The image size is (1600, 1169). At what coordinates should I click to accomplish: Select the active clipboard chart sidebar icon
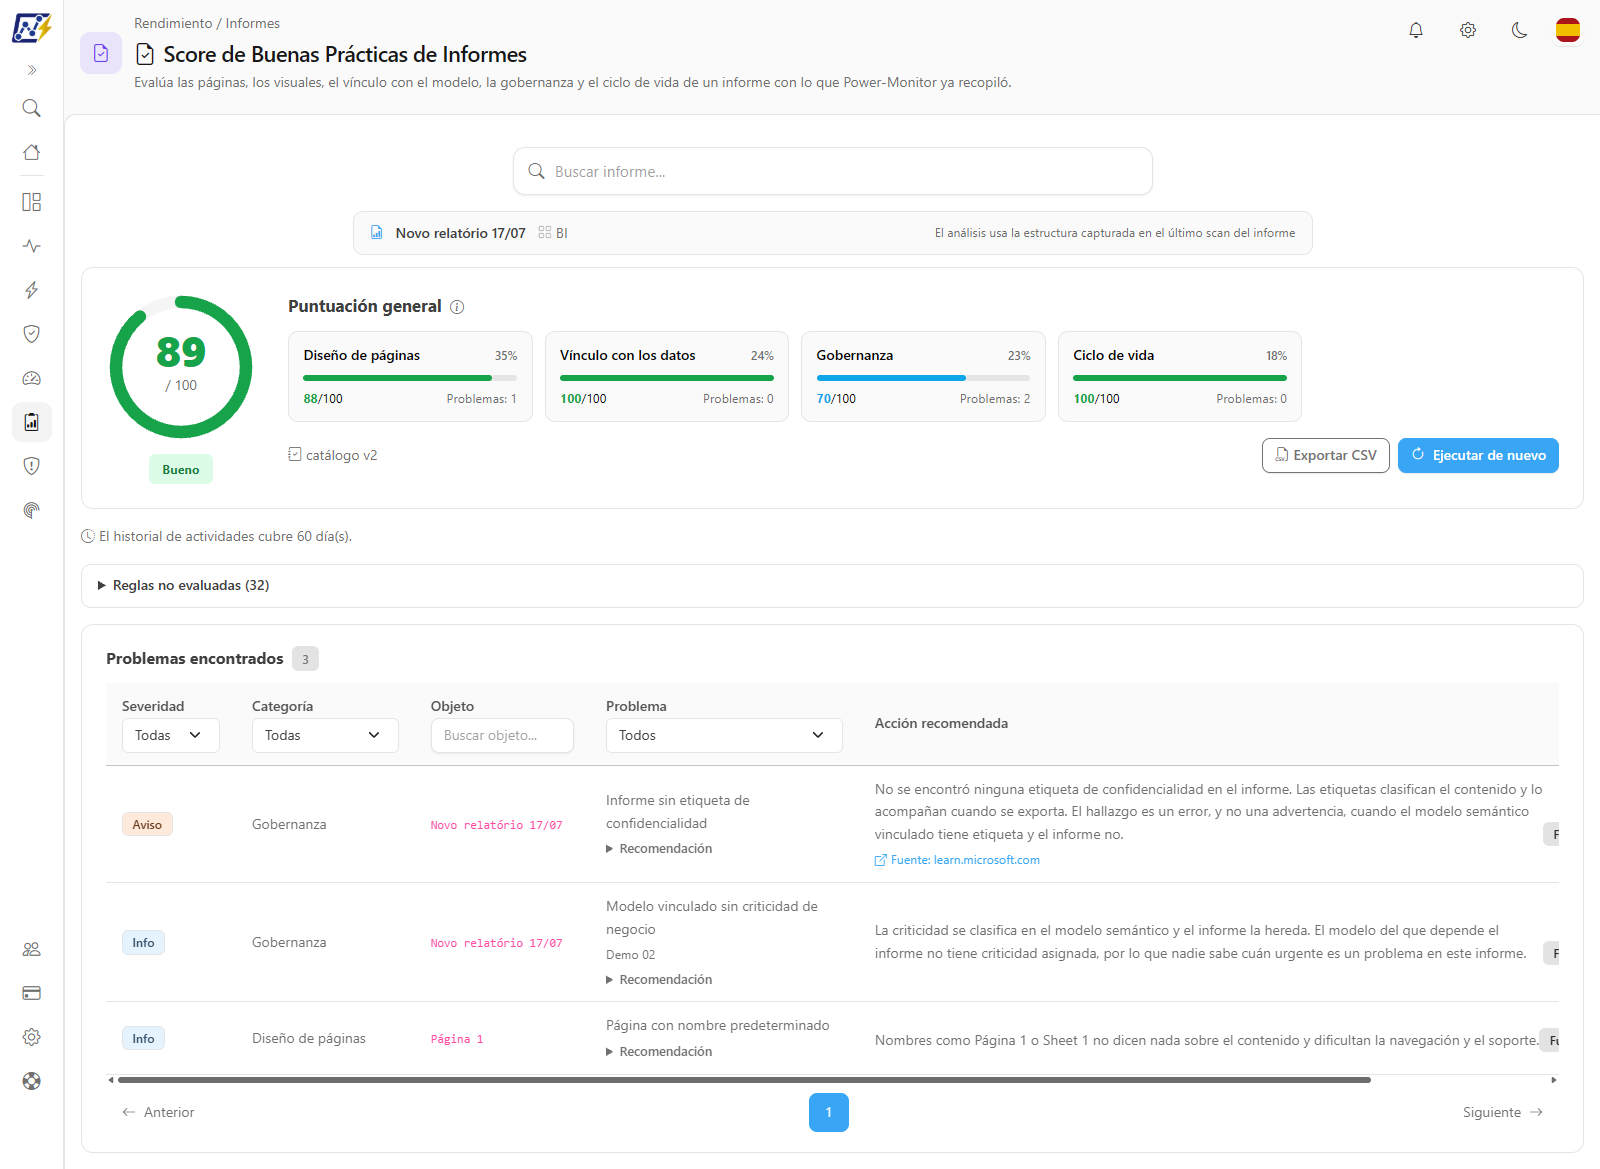pos(32,422)
